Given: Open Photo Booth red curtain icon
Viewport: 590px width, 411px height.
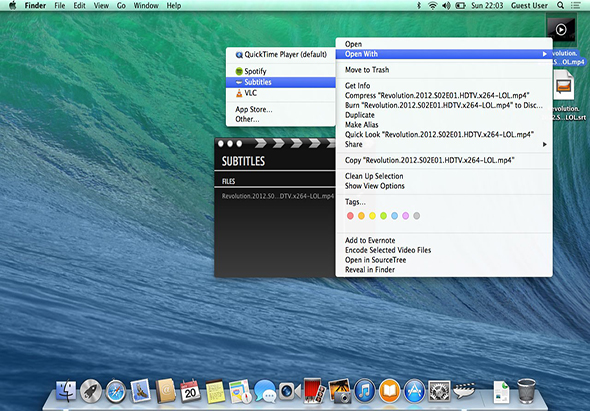Looking at the screenshot, I should [314, 391].
